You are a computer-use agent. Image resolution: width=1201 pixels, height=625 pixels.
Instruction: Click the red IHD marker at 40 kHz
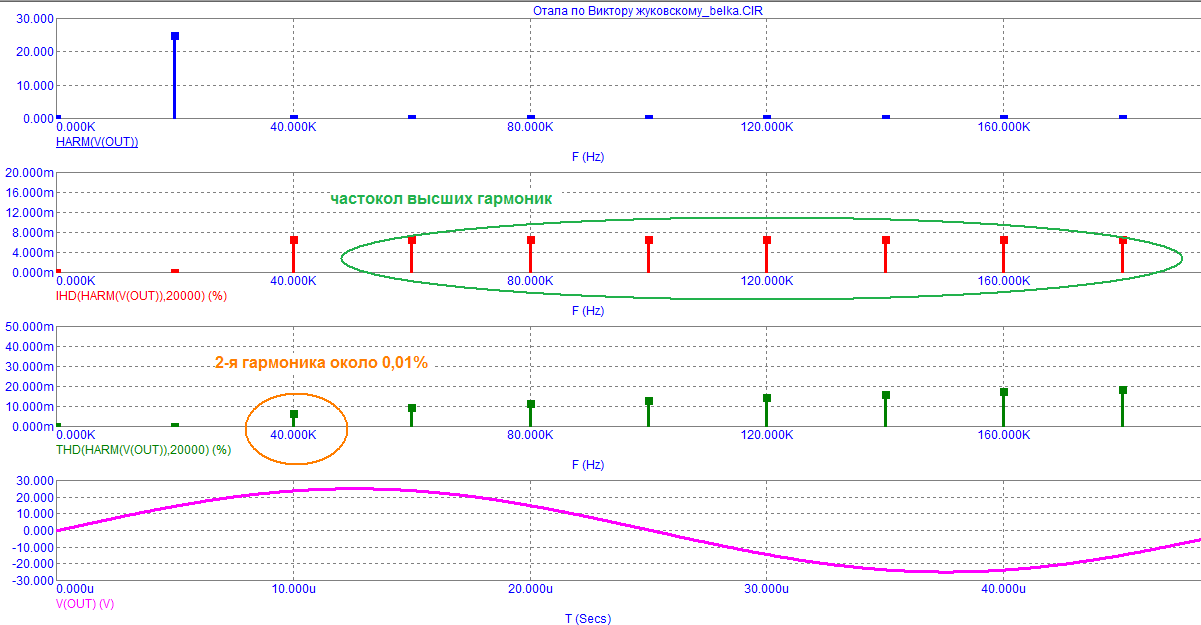pyautogui.click(x=293, y=240)
